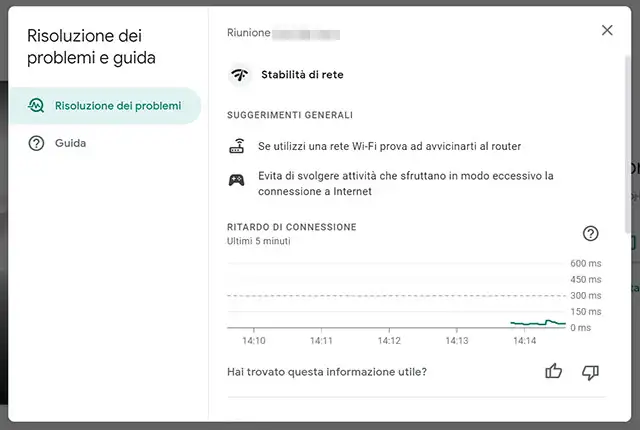This screenshot has width=640, height=430.
Task: Click the Stabilità di rete heading
Action: coord(302,75)
